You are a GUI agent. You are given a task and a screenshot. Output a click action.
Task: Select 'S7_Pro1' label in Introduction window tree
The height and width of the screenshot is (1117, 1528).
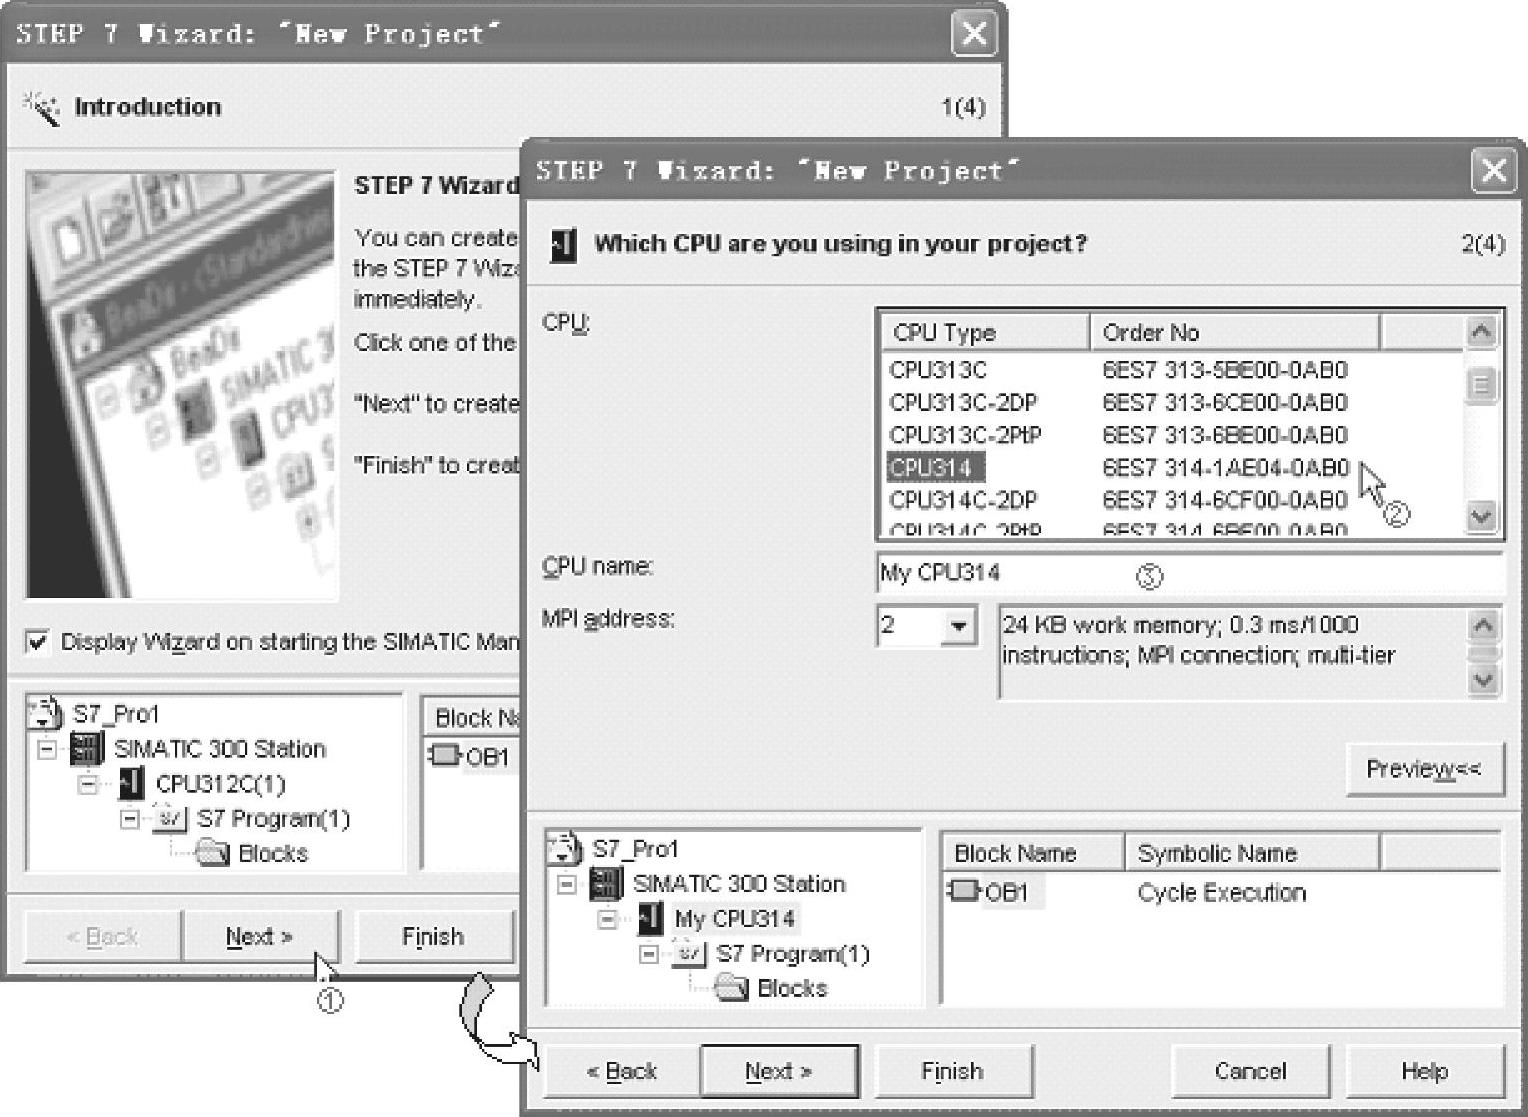pos(115,714)
